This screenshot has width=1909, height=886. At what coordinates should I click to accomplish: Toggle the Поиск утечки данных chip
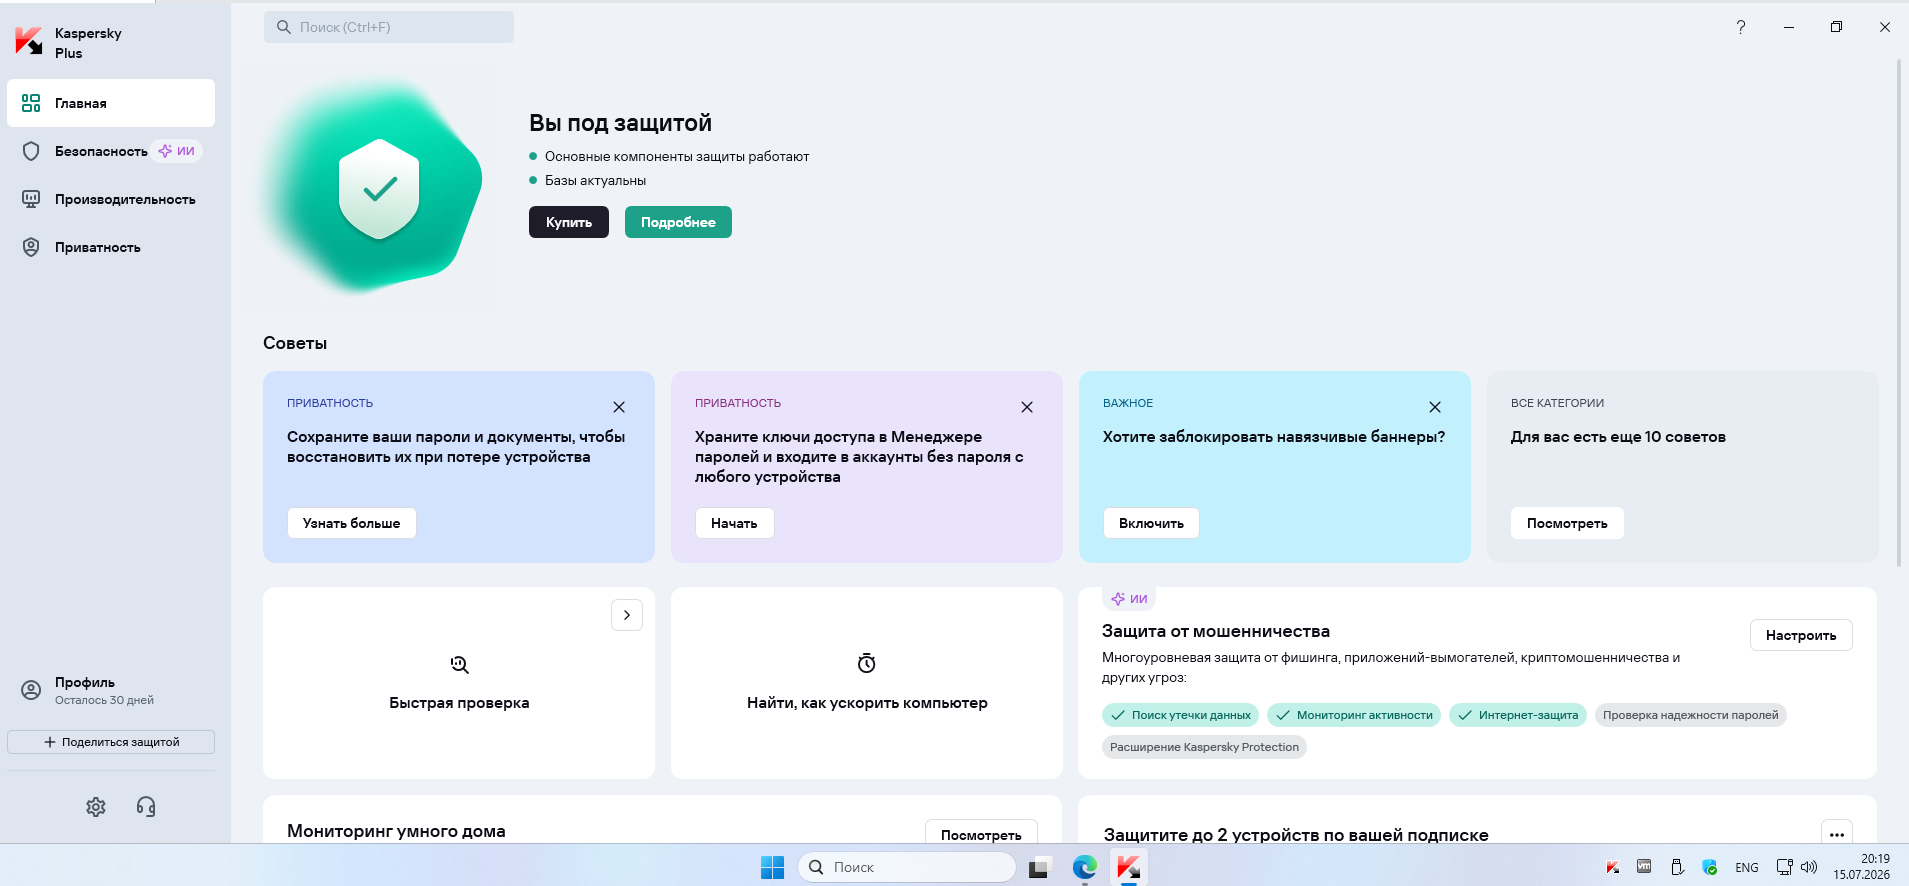(1181, 715)
